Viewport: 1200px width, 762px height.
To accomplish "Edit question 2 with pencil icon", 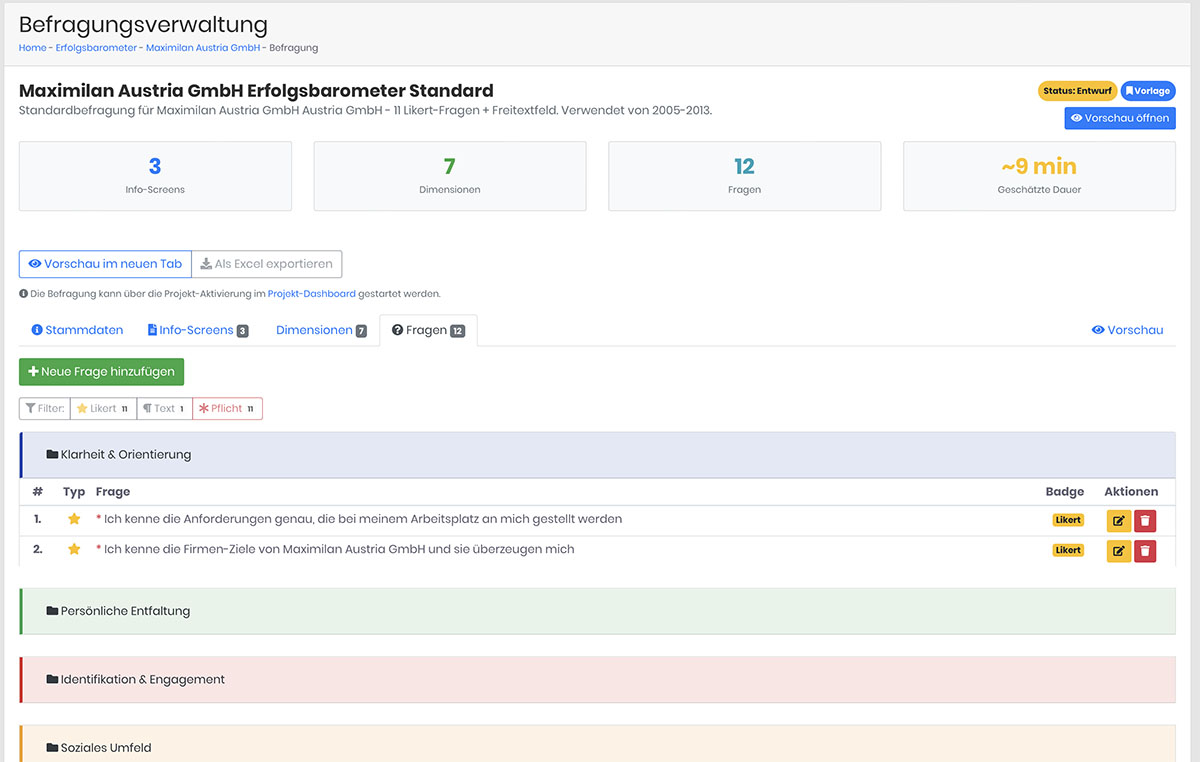I will point(1118,551).
